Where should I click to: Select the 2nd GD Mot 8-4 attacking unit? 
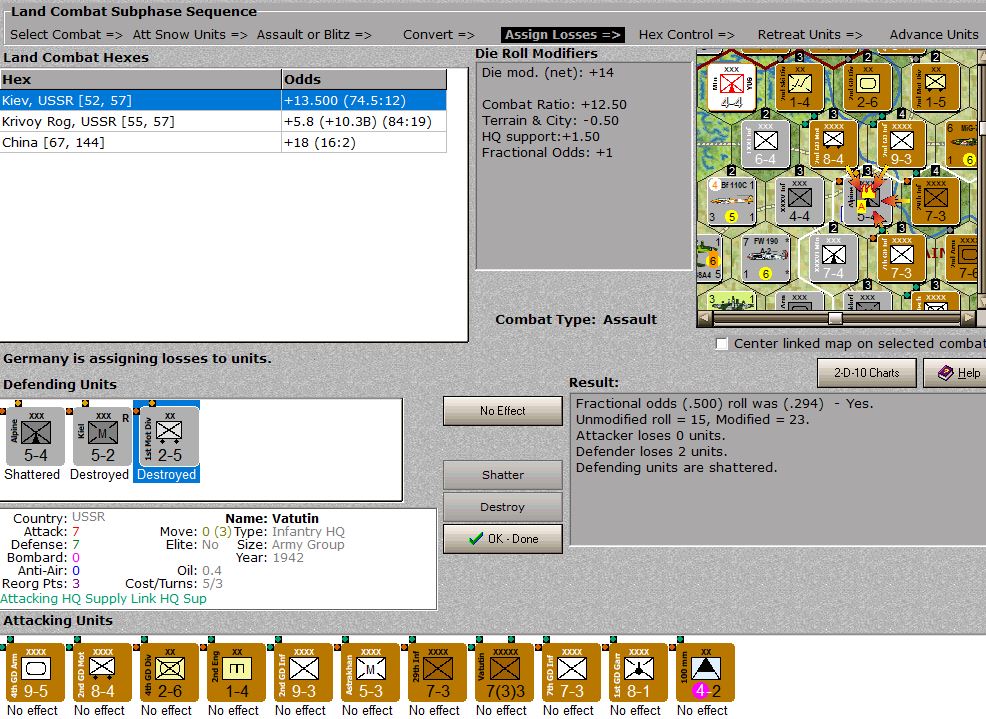102,671
